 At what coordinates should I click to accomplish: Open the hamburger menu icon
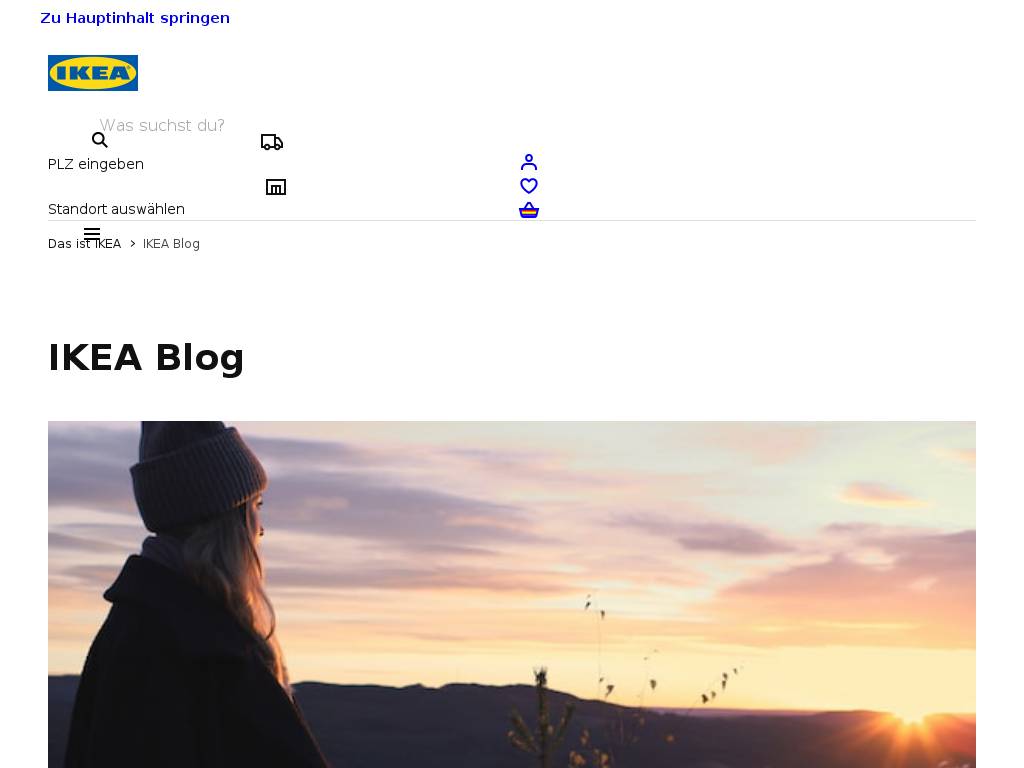92,233
